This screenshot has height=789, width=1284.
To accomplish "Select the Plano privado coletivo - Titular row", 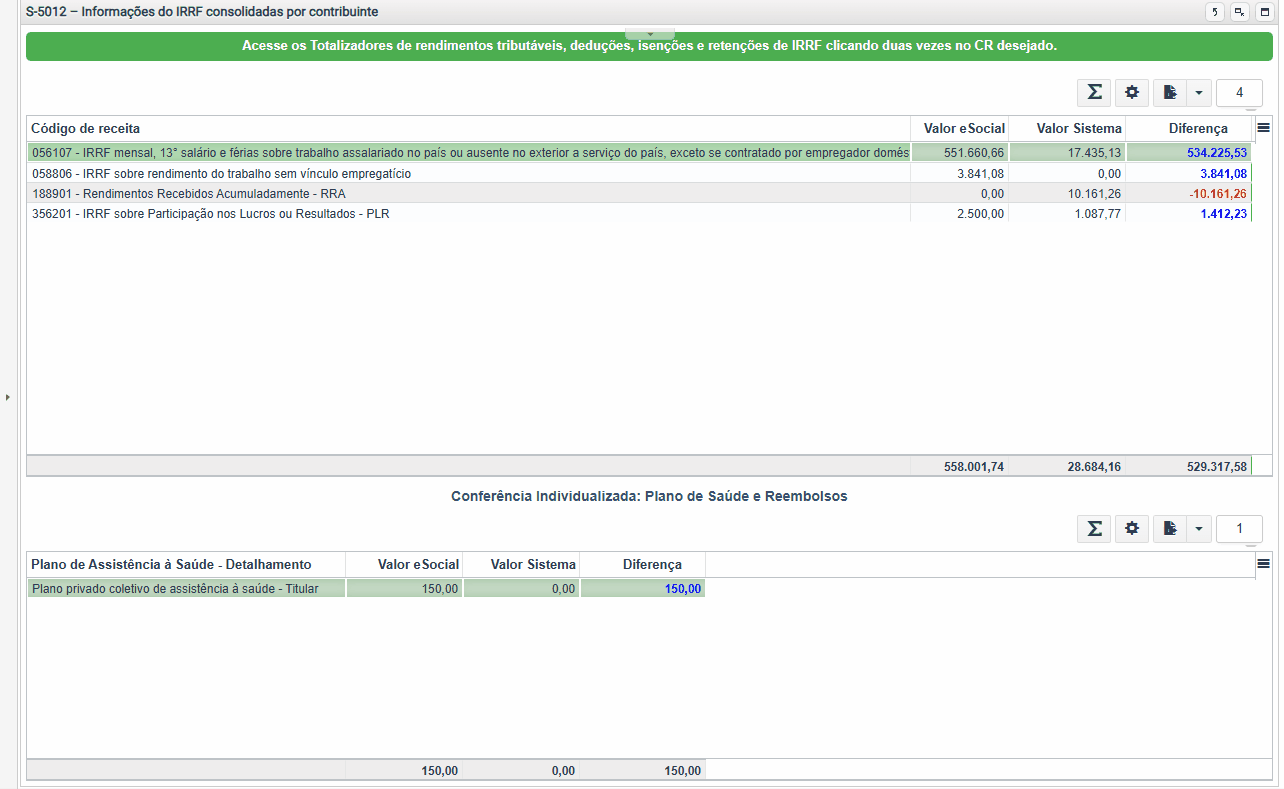I will point(366,589).
